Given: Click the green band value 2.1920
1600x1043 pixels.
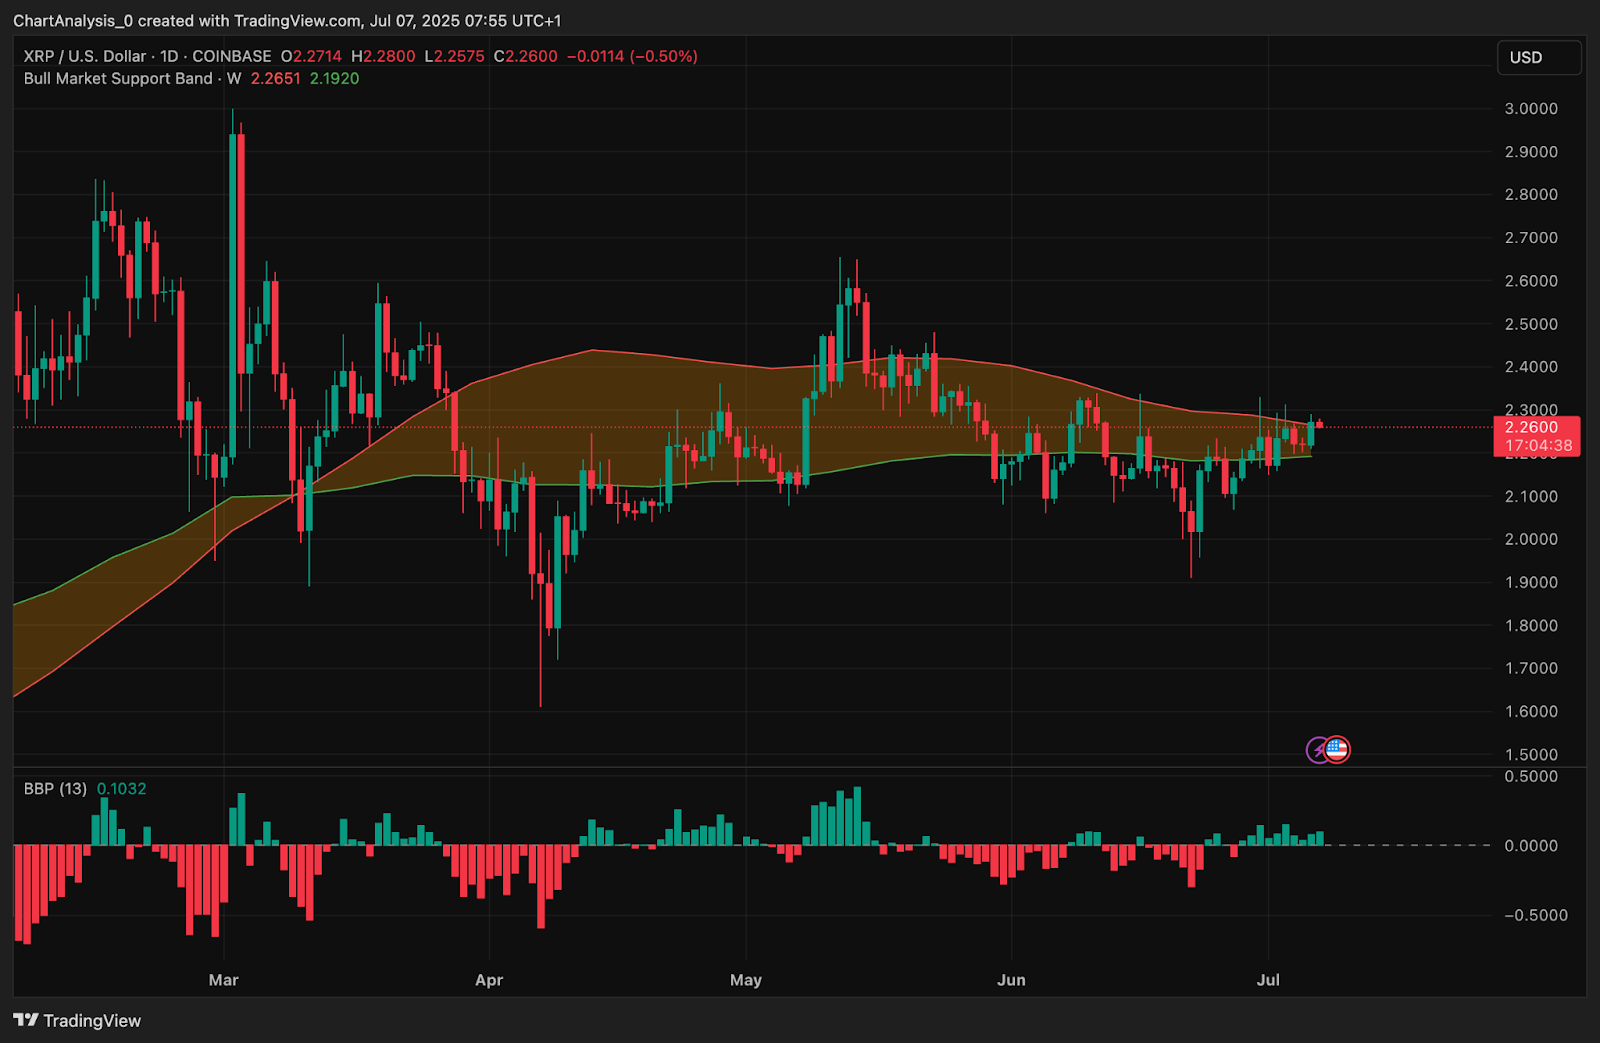Looking at the screenshot, I should pos(334,78).
